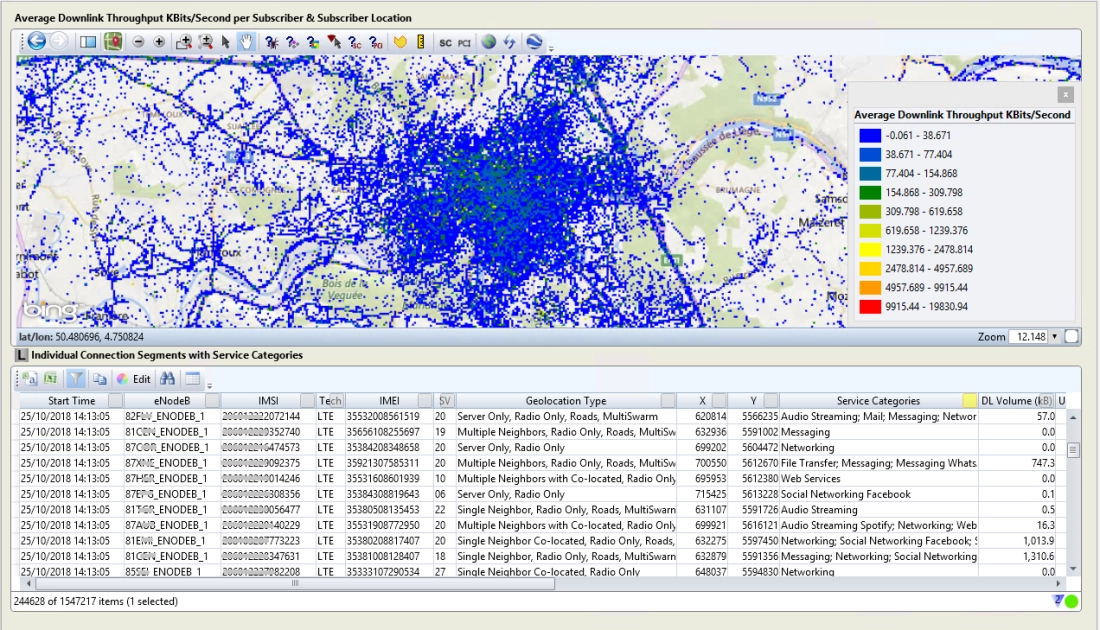
Task: Click the map back navigation arrow
Action: [37, 41]
